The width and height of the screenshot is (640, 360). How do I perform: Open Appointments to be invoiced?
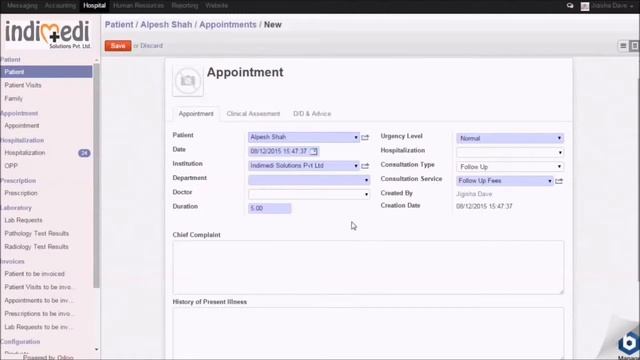point(39,300)
